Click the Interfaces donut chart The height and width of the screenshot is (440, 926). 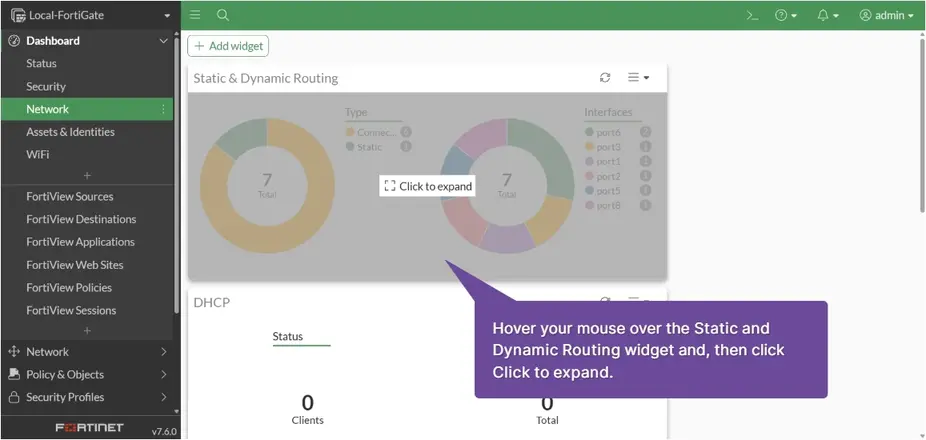(x=507, y=186)
